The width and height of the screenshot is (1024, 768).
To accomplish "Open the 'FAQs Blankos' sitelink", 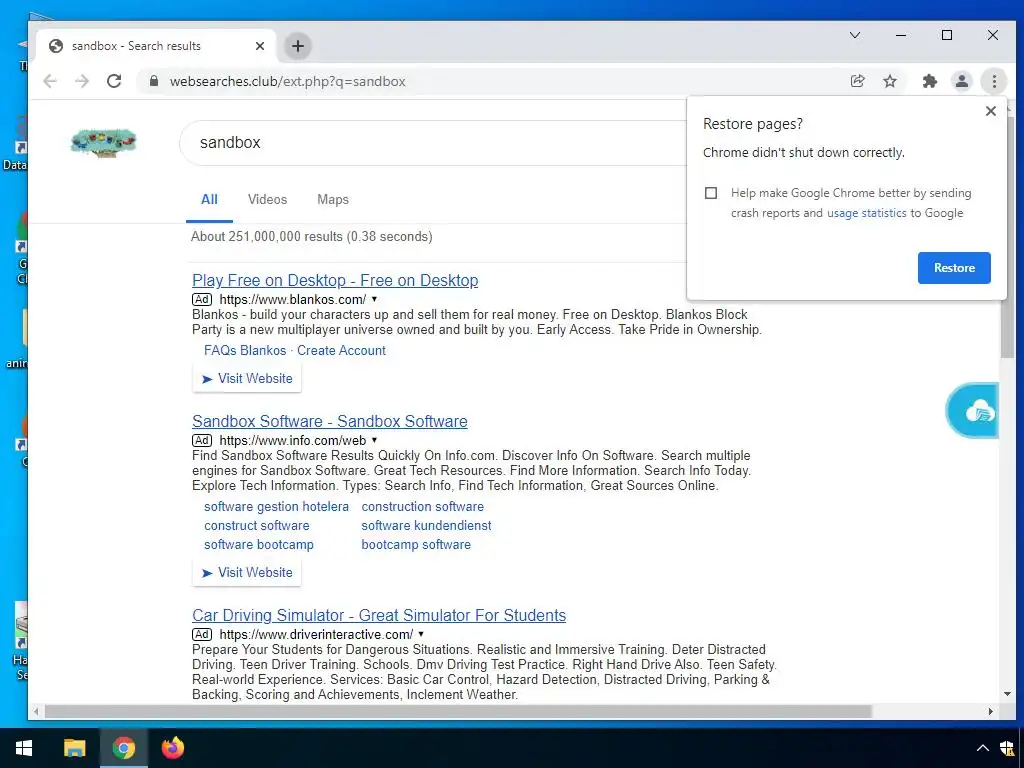I will (245, 350).
